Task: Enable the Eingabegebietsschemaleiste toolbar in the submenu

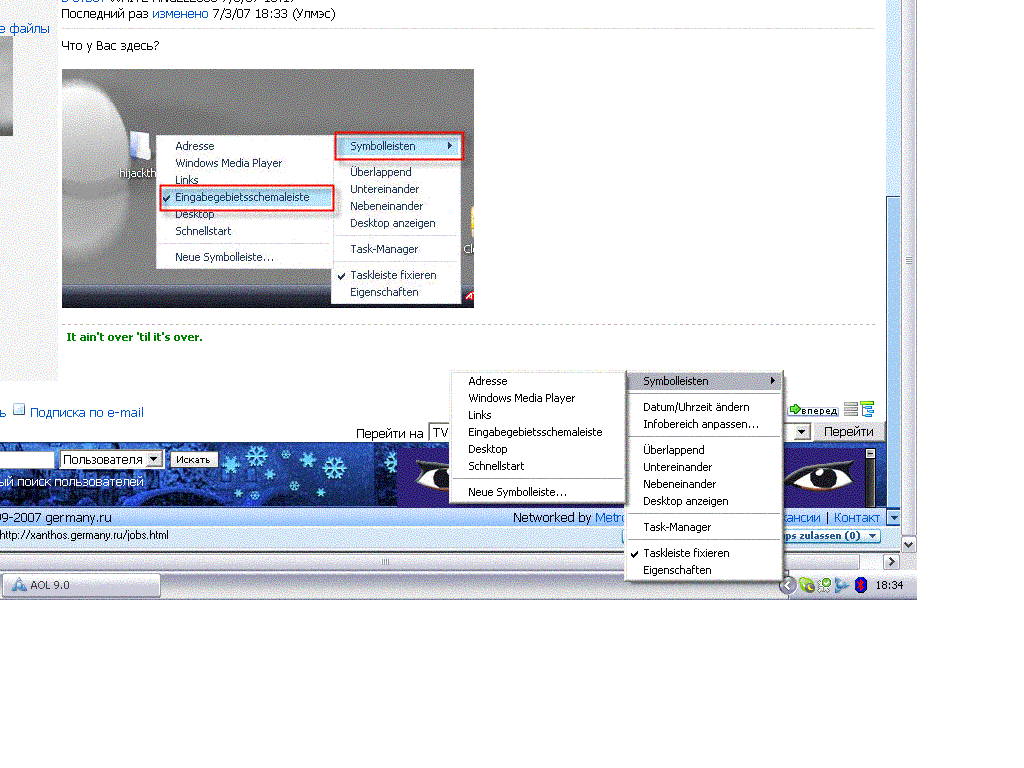Action: click(535, 432)
